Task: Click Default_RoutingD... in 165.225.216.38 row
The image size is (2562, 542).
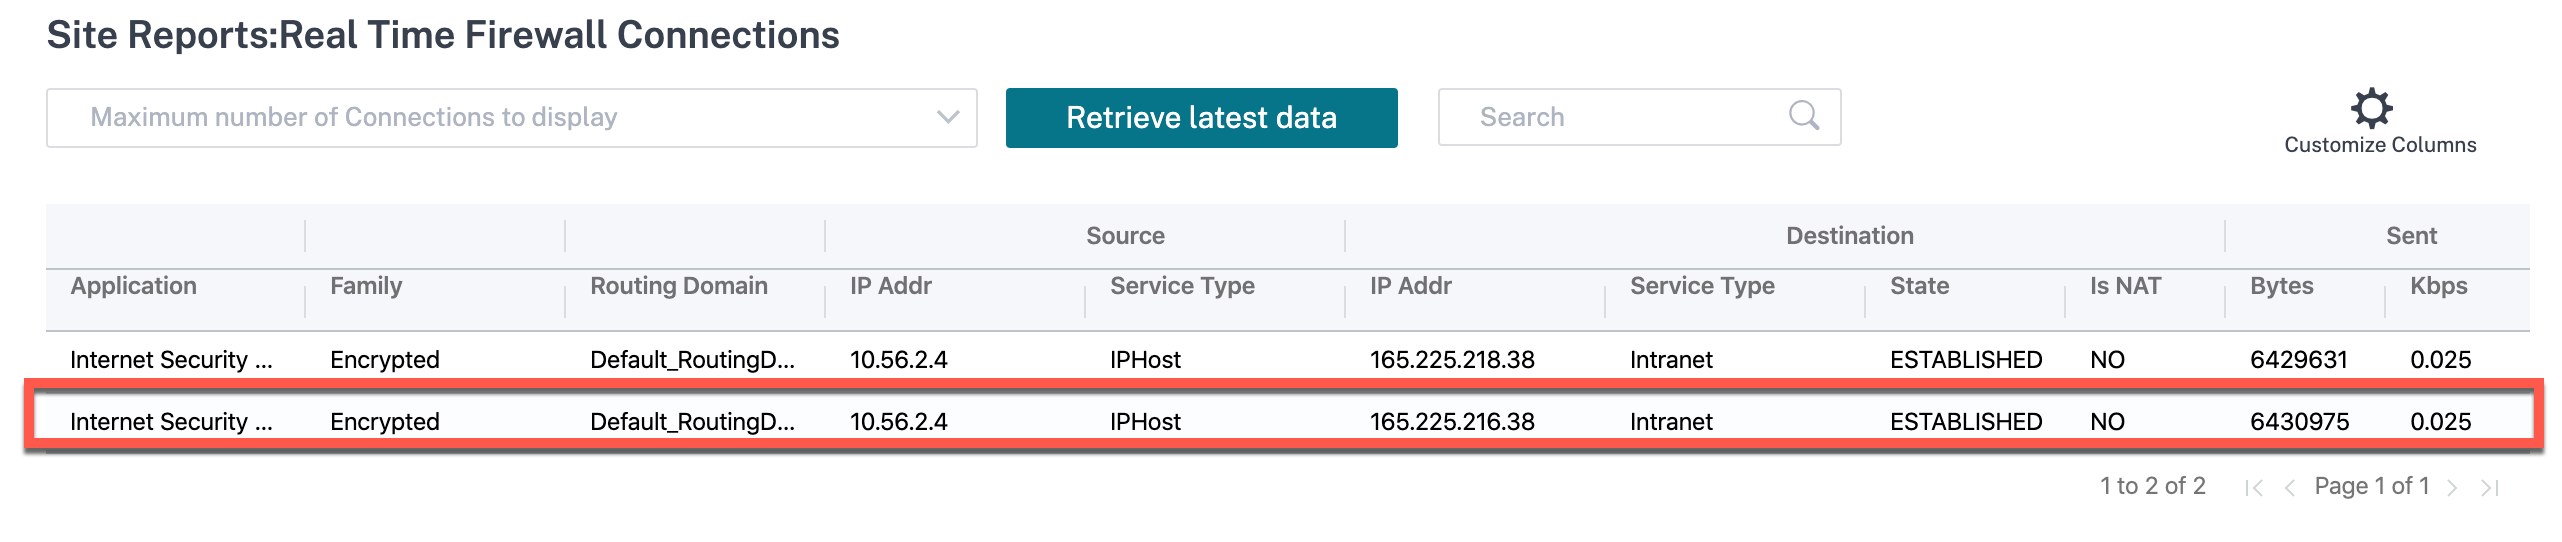Action: click(x=692, y=422)
